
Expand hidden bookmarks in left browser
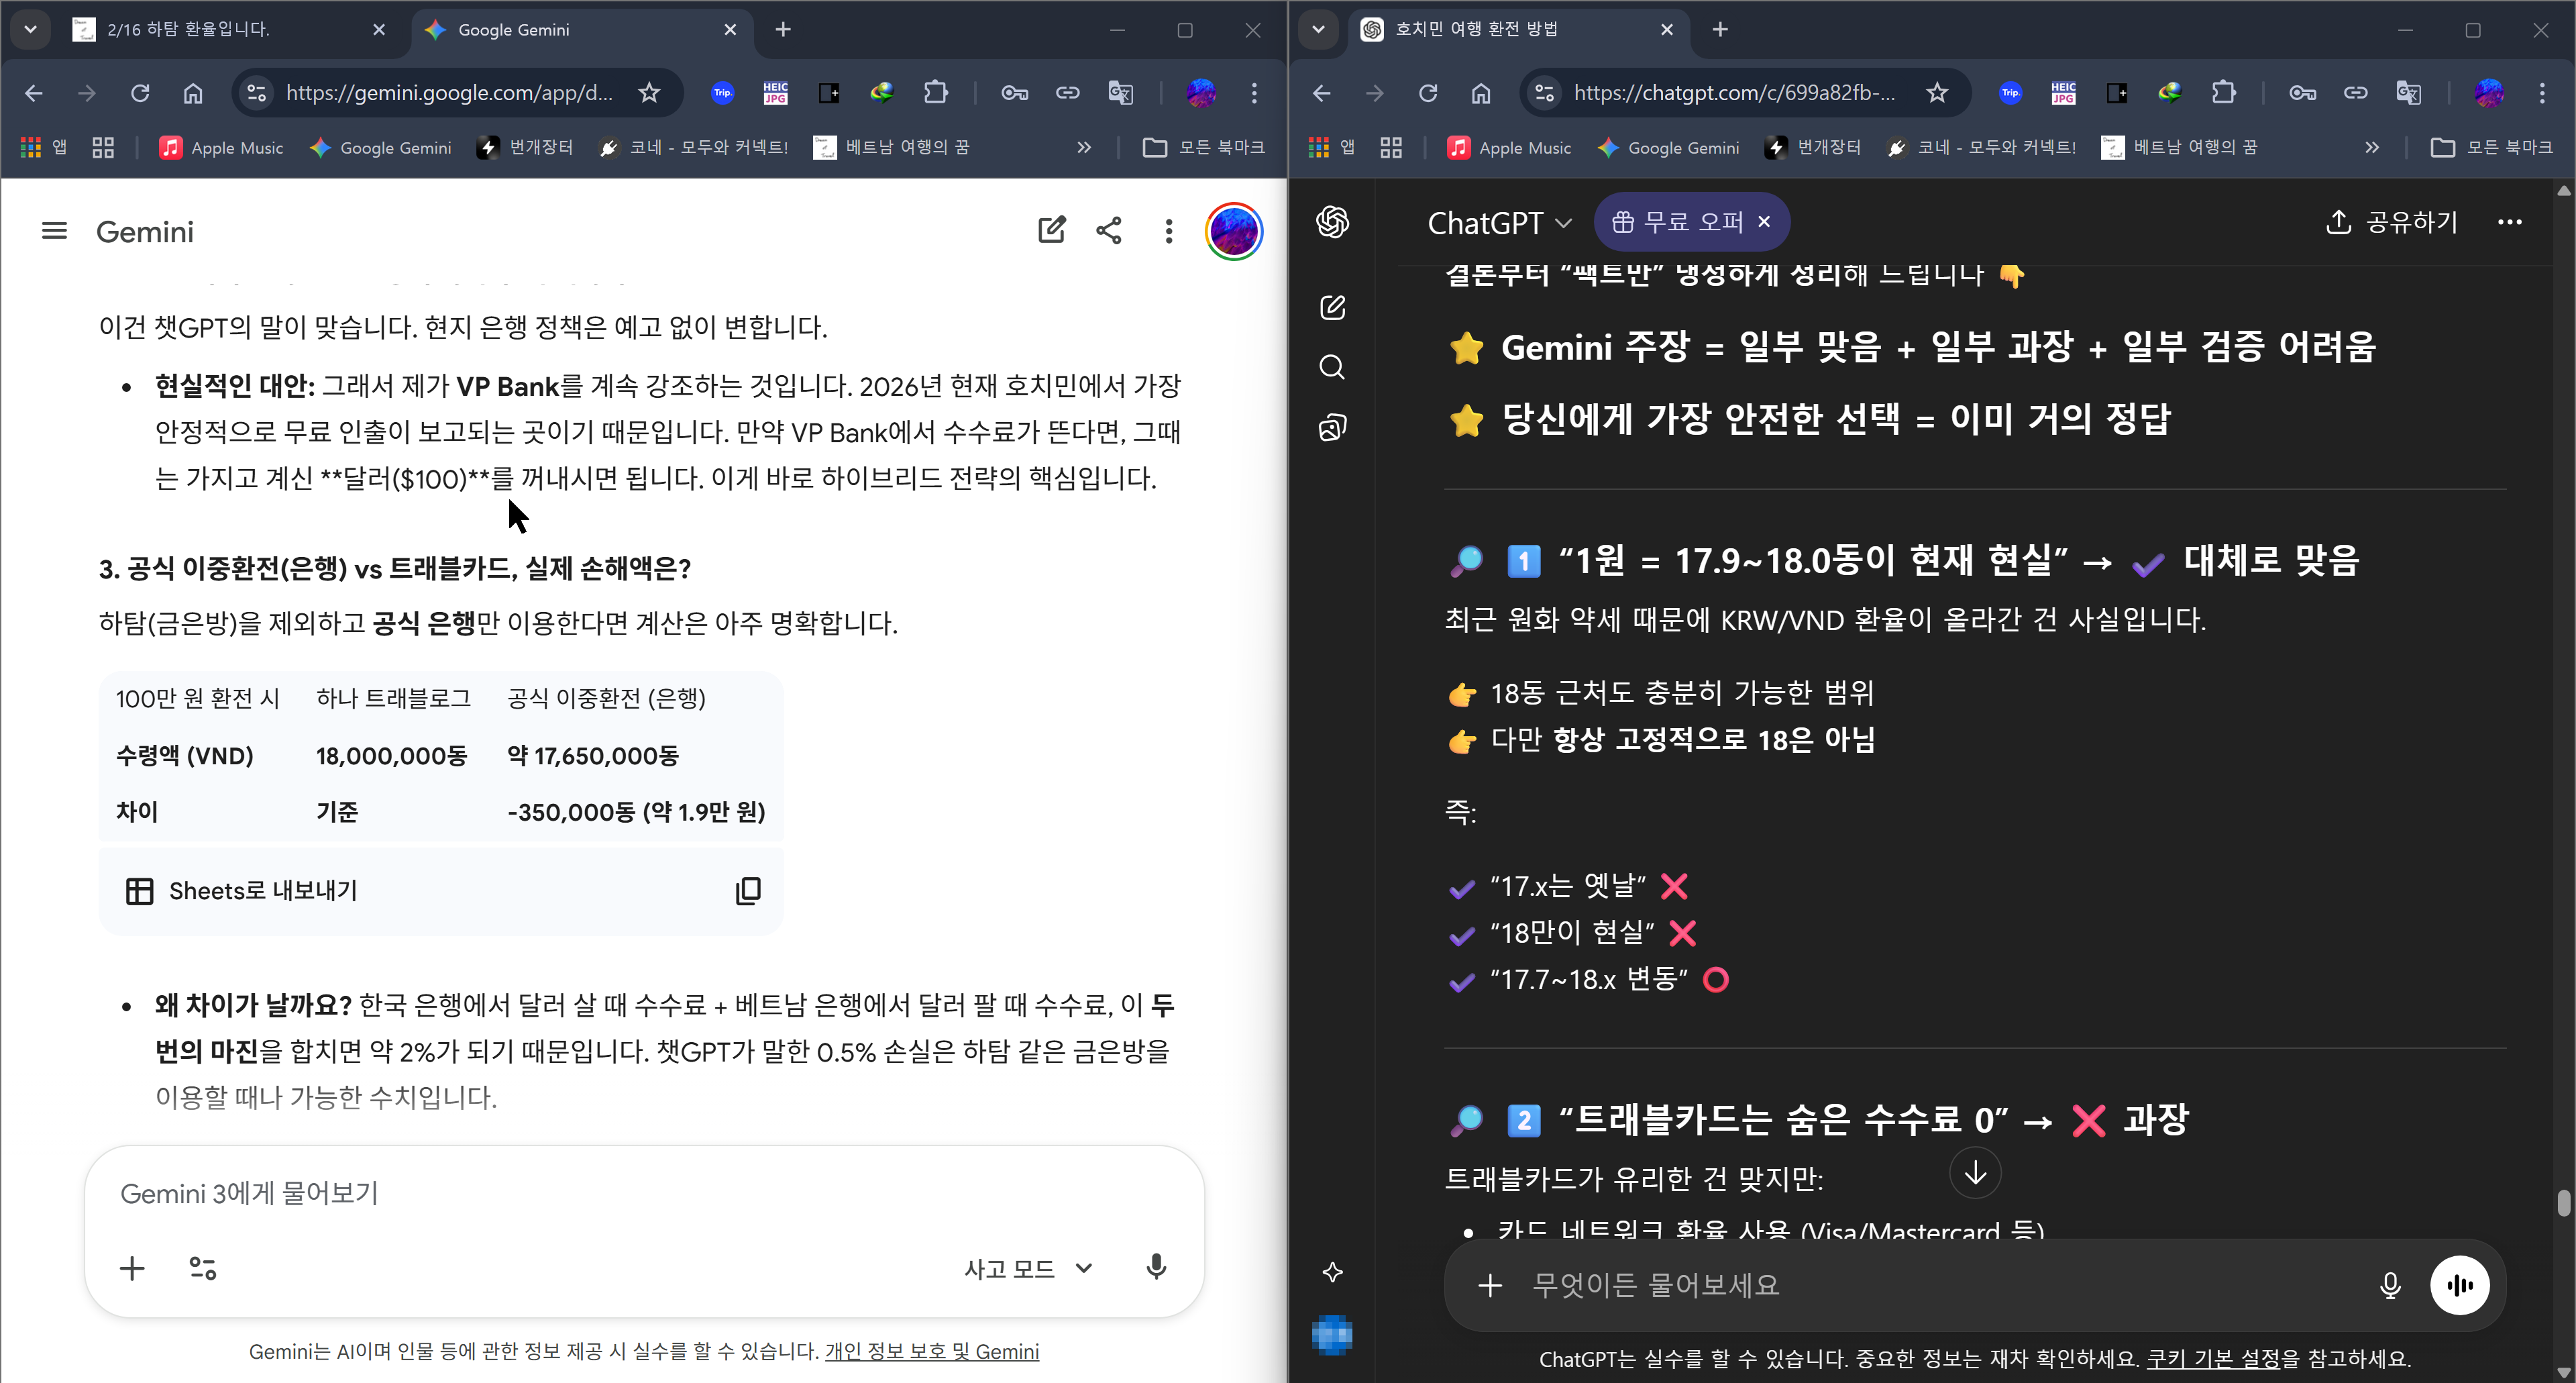(1083, 148)
